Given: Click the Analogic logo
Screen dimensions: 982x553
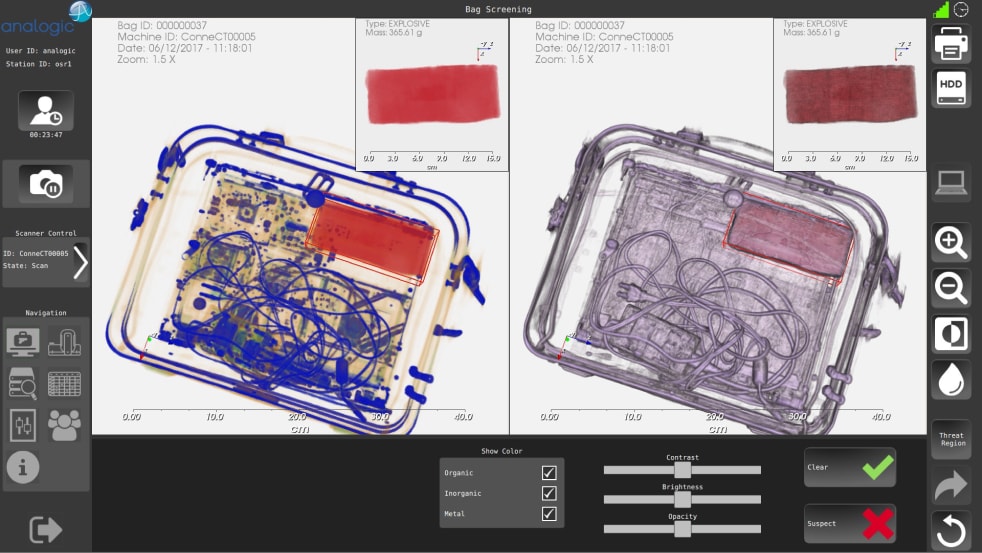Looking at the screenshot, I should click(x=44, y=20).
